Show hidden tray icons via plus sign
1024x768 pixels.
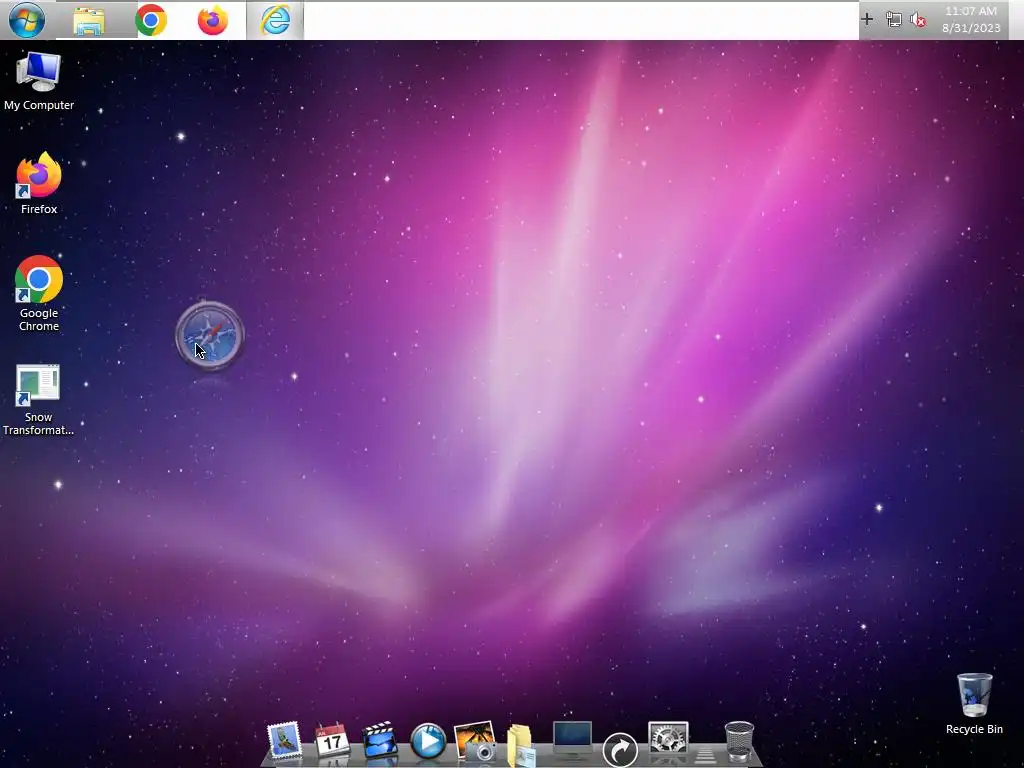[x=867, y=19]
